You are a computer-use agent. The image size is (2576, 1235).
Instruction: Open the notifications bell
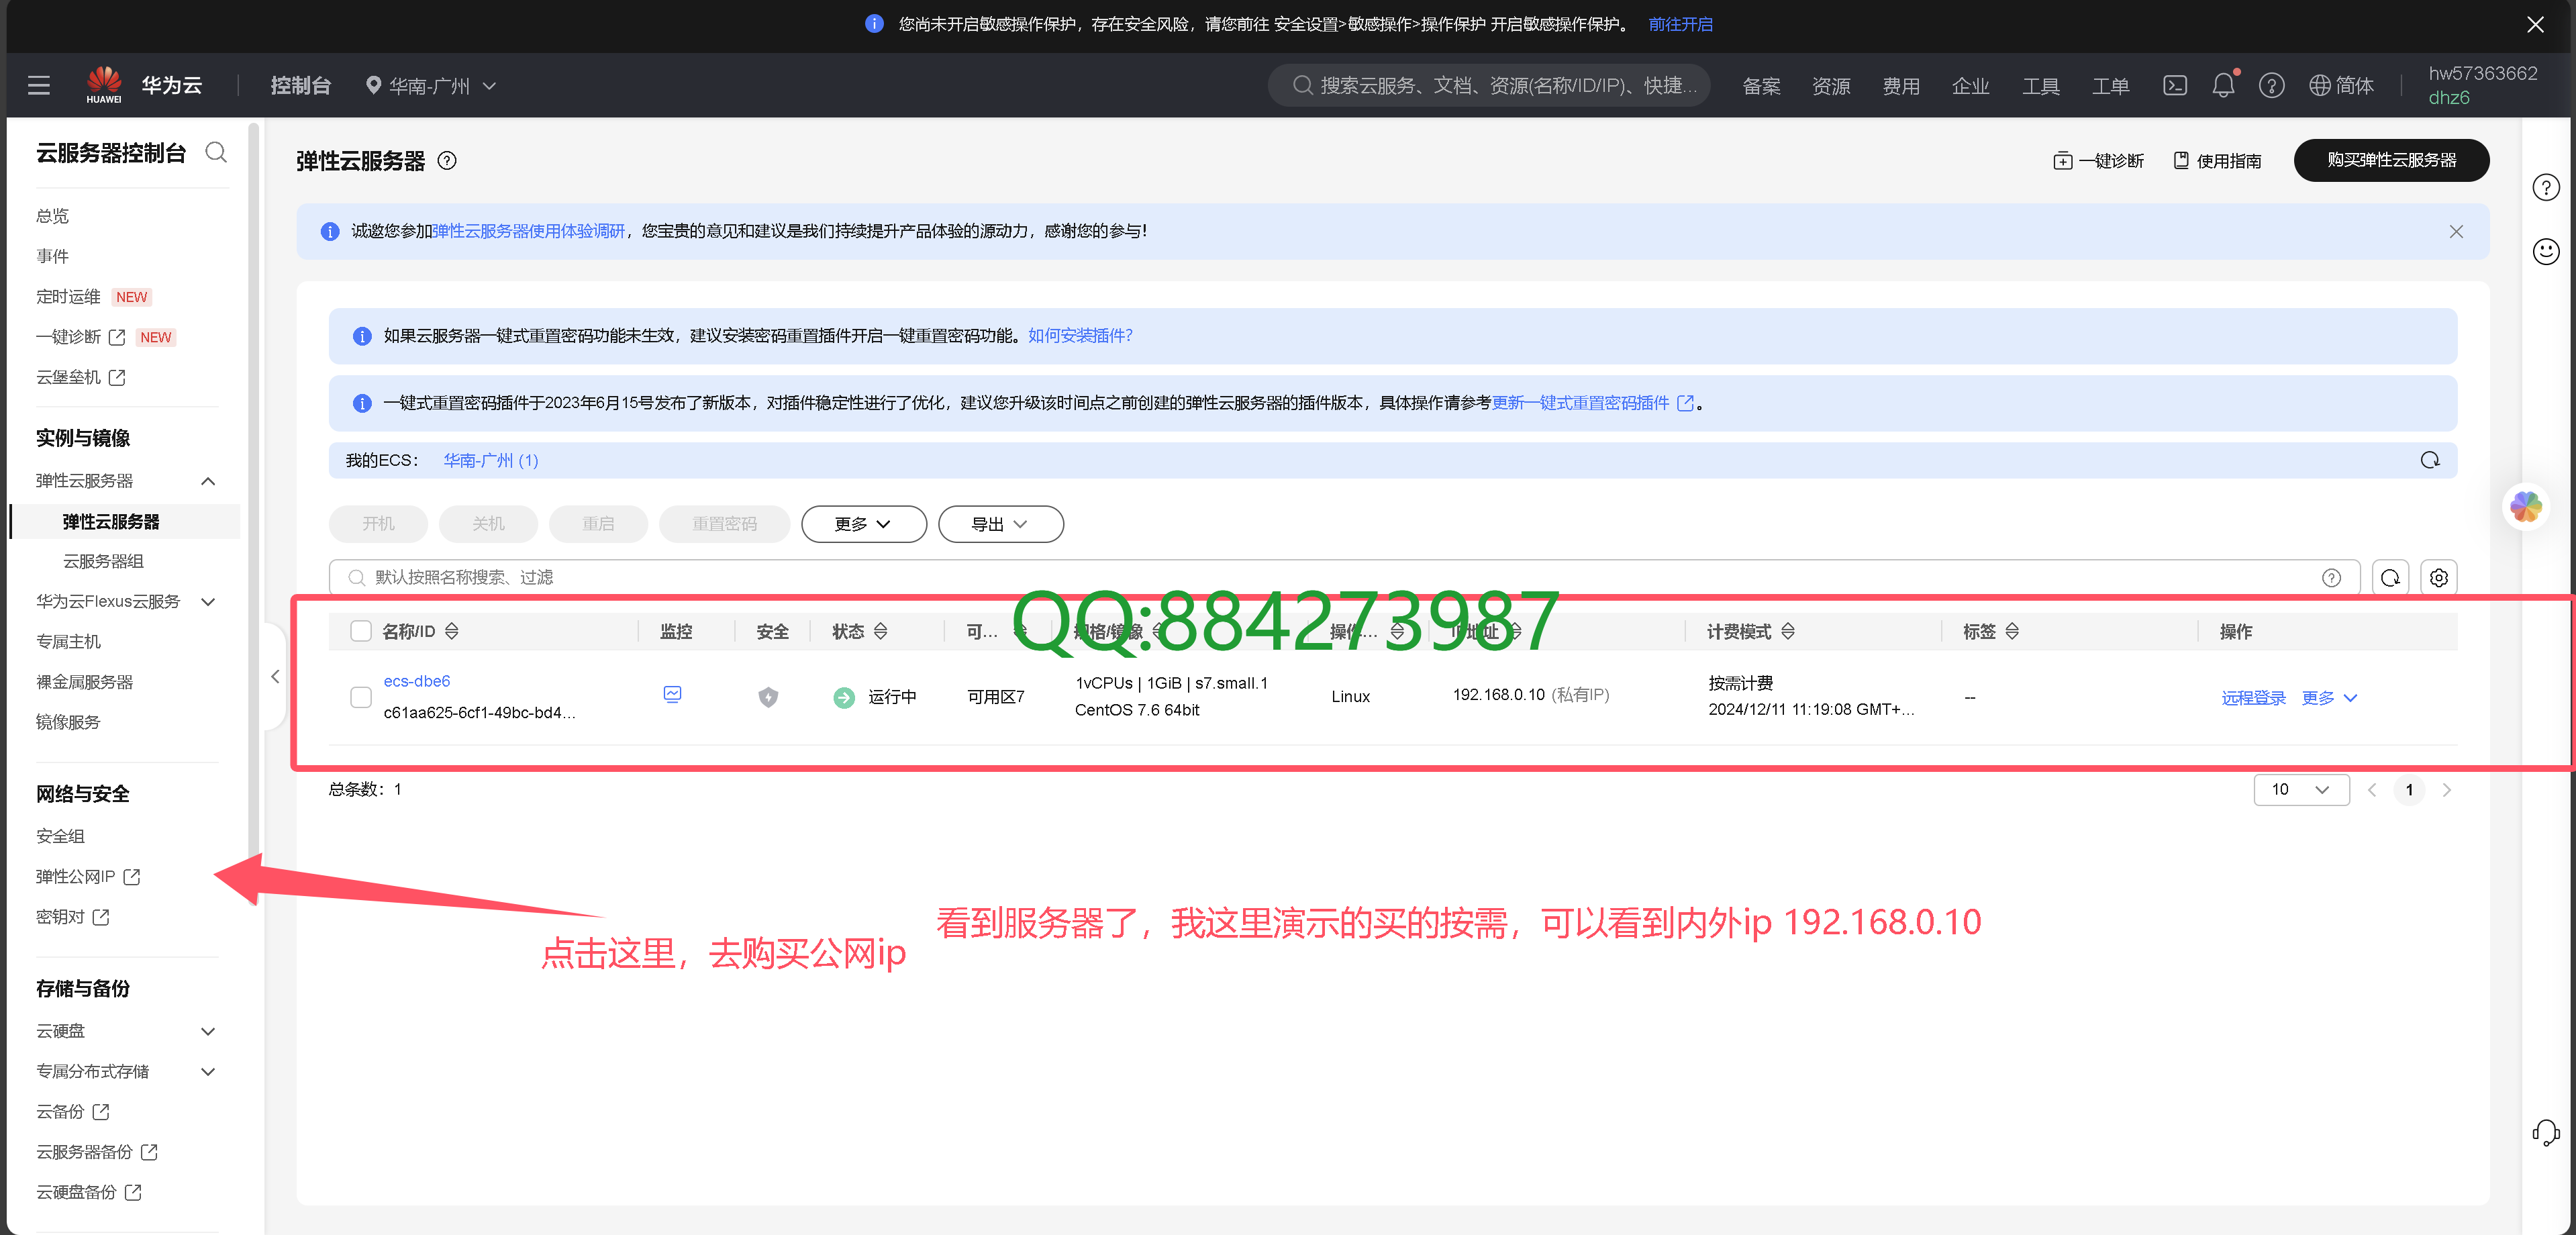tap(2223, 86)
